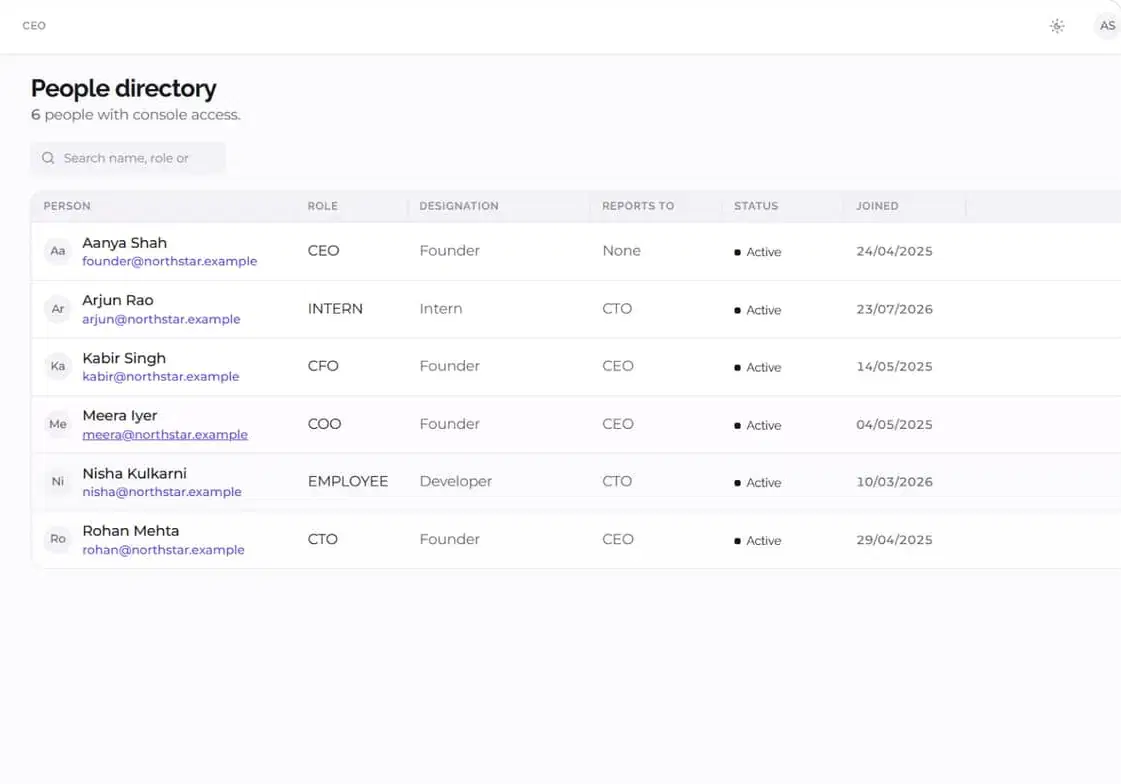
Task: Sort by the ROLE column header
Action: [x=322, y=206]
